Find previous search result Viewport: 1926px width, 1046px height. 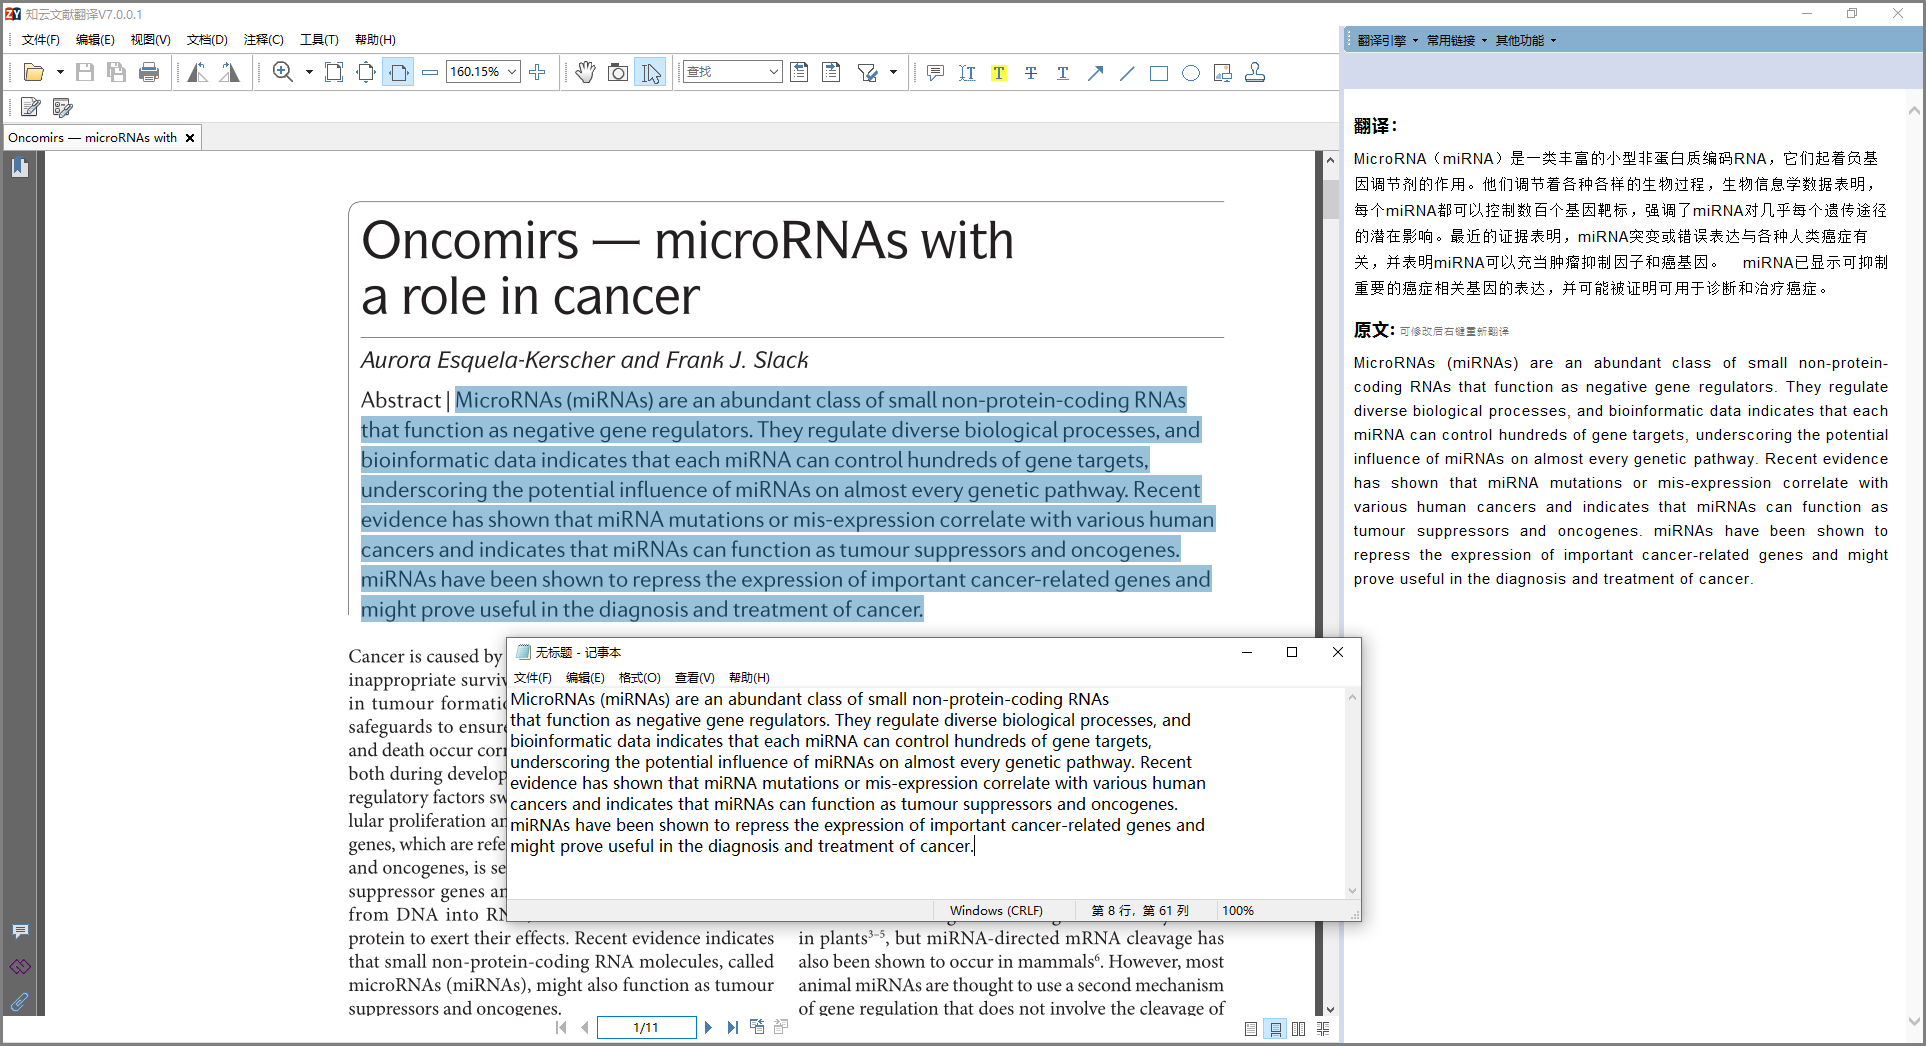tap(799, 72)
